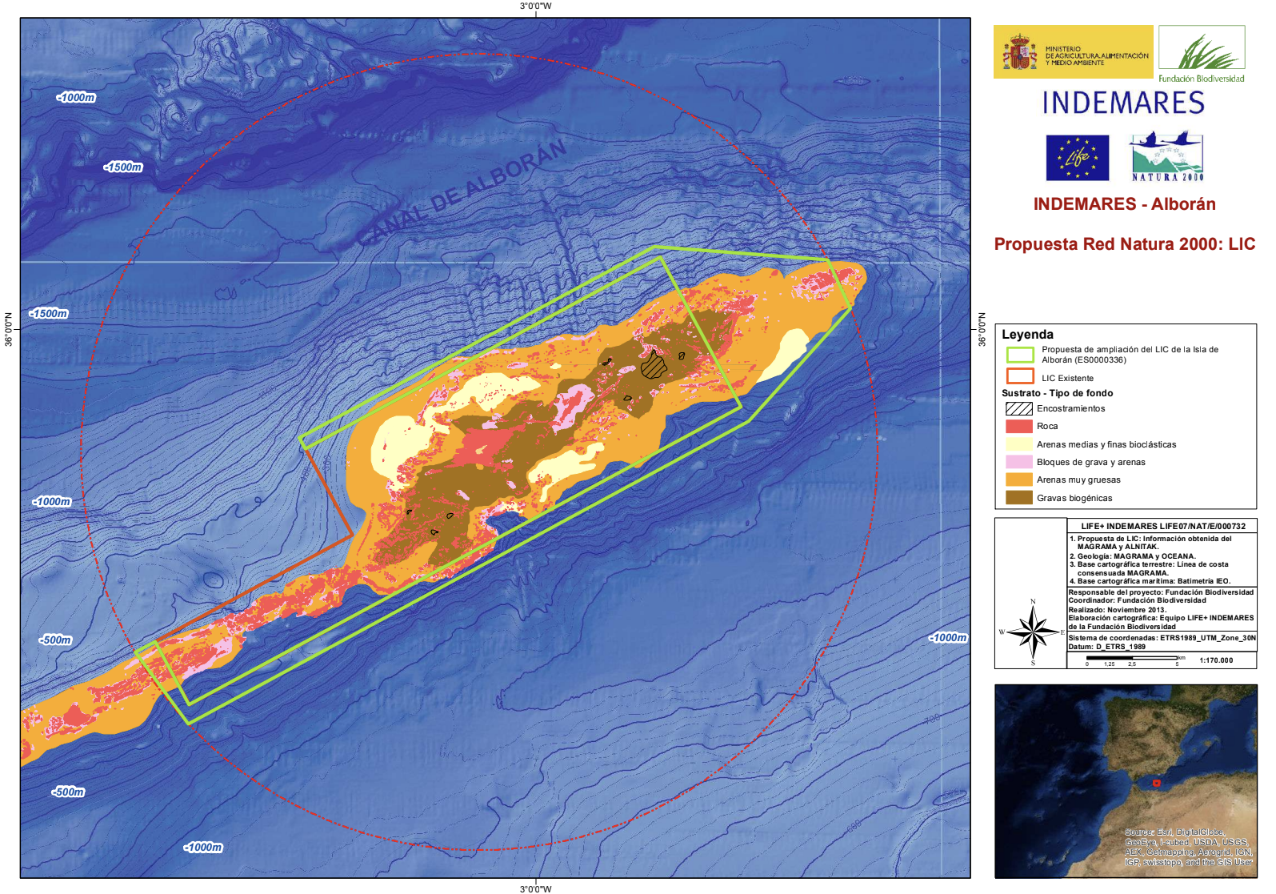Click 'Datum: D_ETRS_1989' text

(x=1107, y=647)
